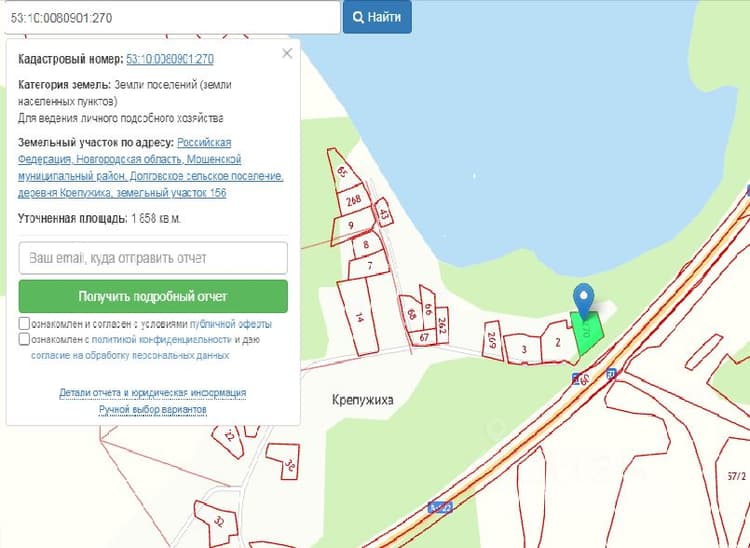This screenshot has height=548, width=750.
Task: Open the land plot address link
Action: 151,168
